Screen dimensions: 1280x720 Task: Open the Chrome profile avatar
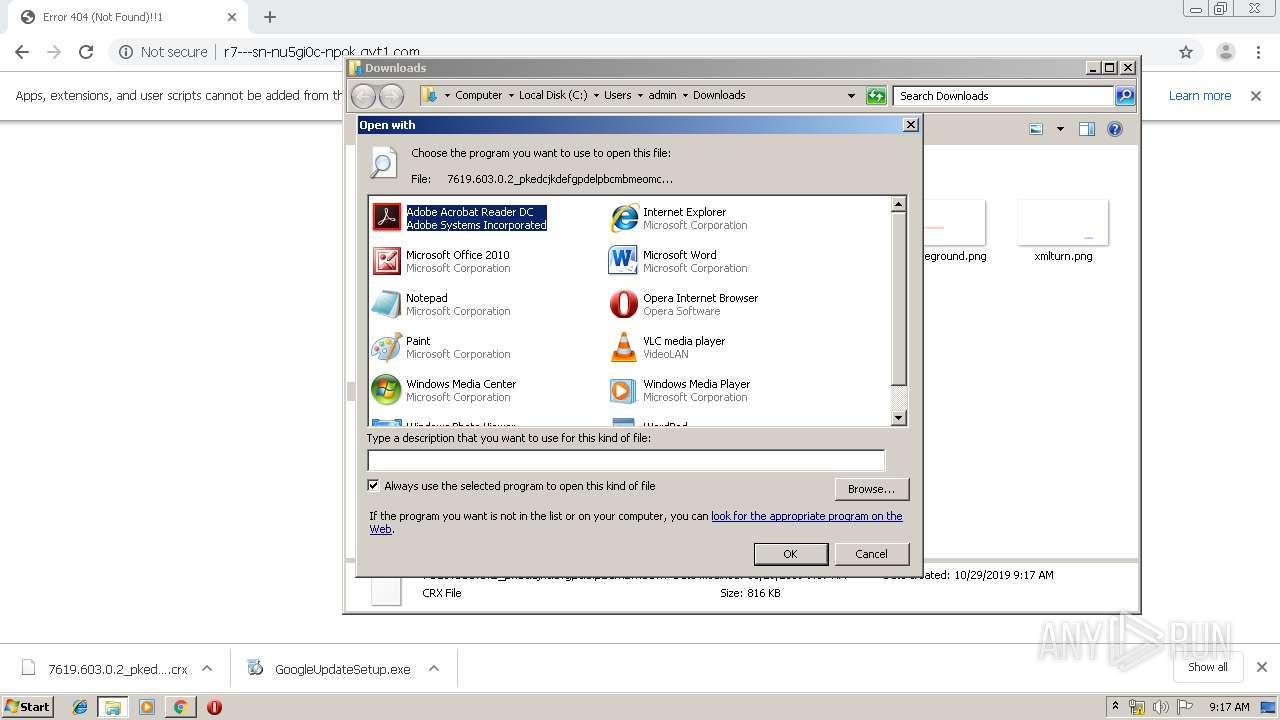(x=1225, y=52)
